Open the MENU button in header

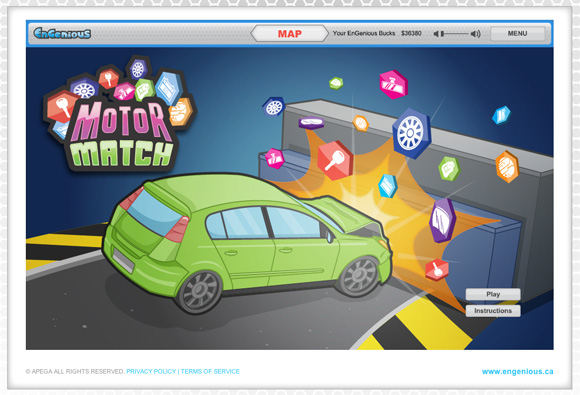click(517, 33)
